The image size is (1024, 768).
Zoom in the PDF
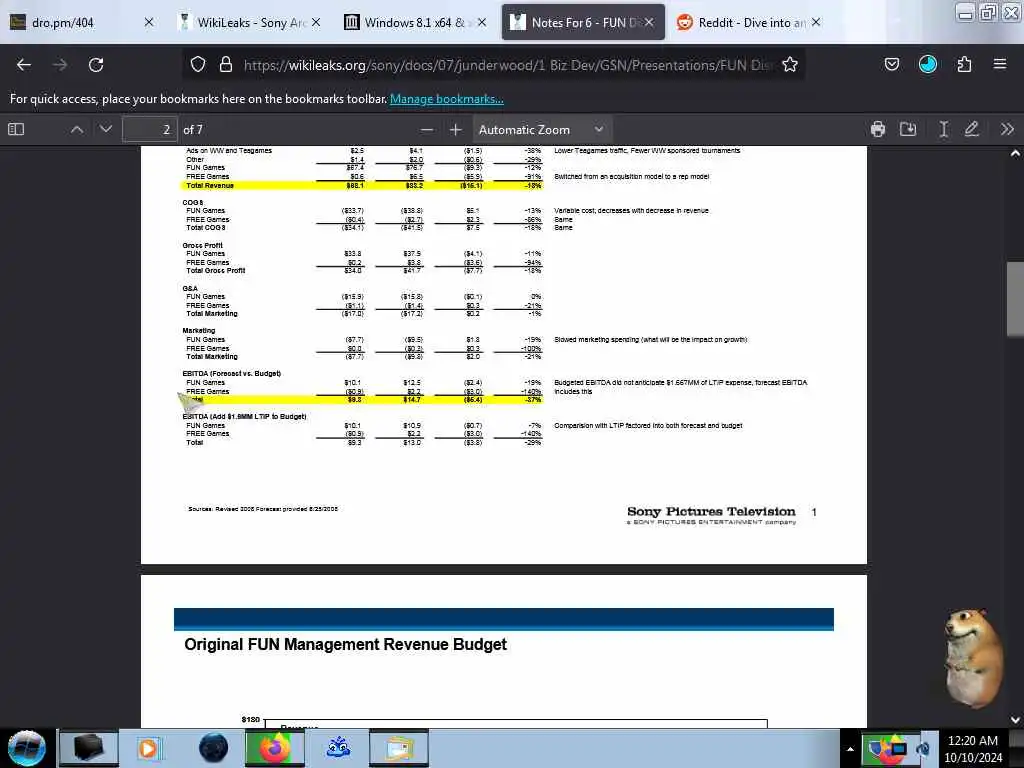(456, 129)
